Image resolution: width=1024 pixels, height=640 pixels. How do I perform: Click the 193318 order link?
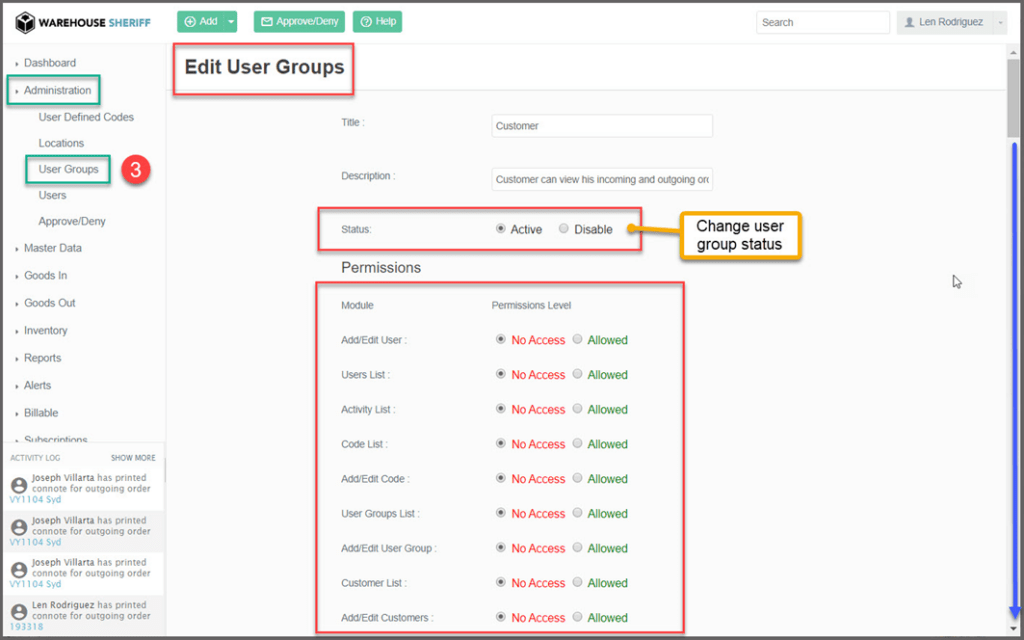[x=25, y=627]
